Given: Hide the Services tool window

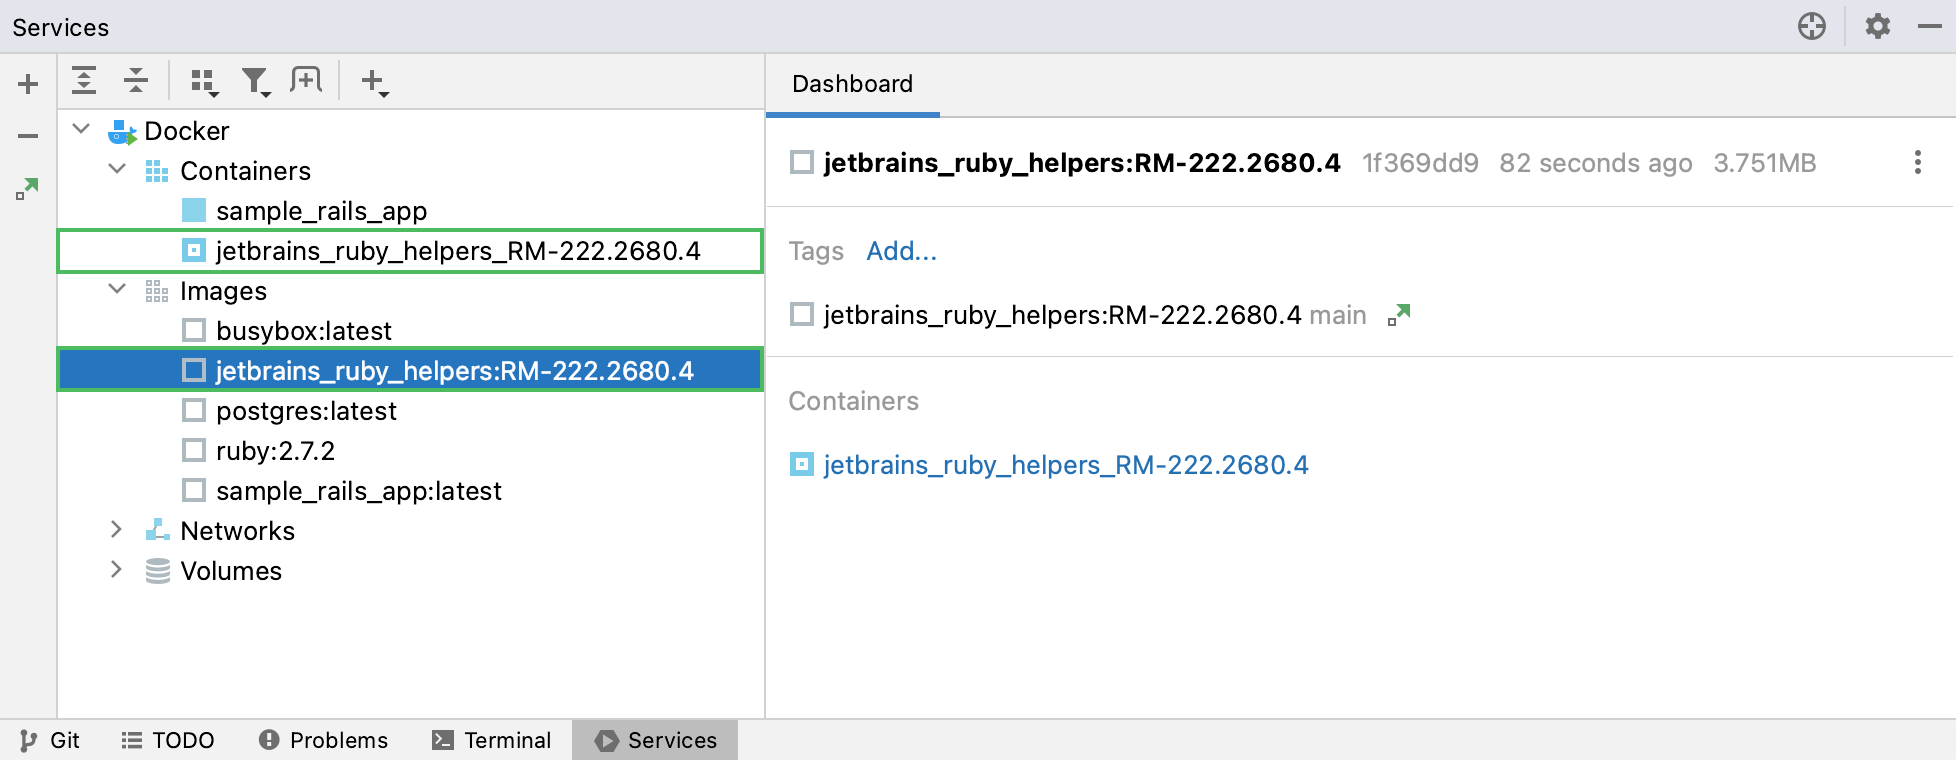Looking at the screenshot, I should coord(1930,26).
